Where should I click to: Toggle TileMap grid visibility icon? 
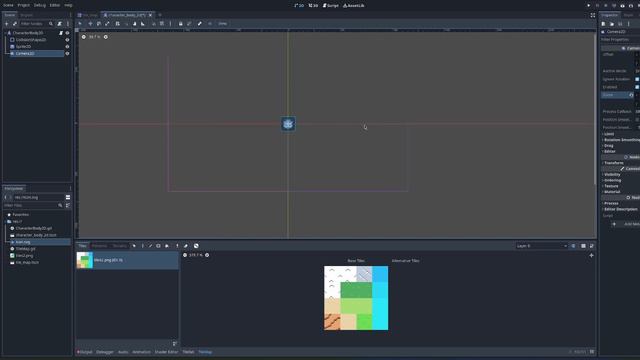583,246
